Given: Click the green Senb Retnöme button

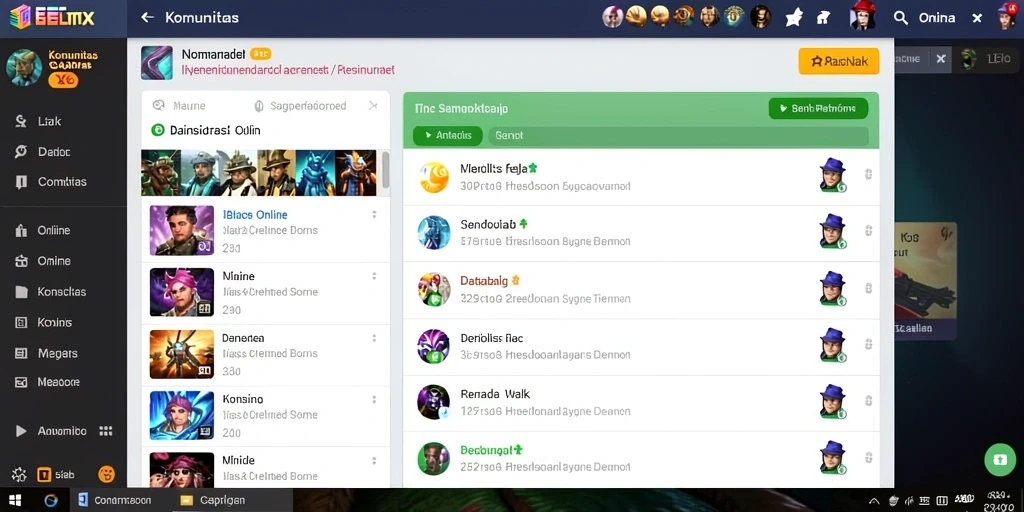Looking at the screenshot, I should tap(818, 108).
